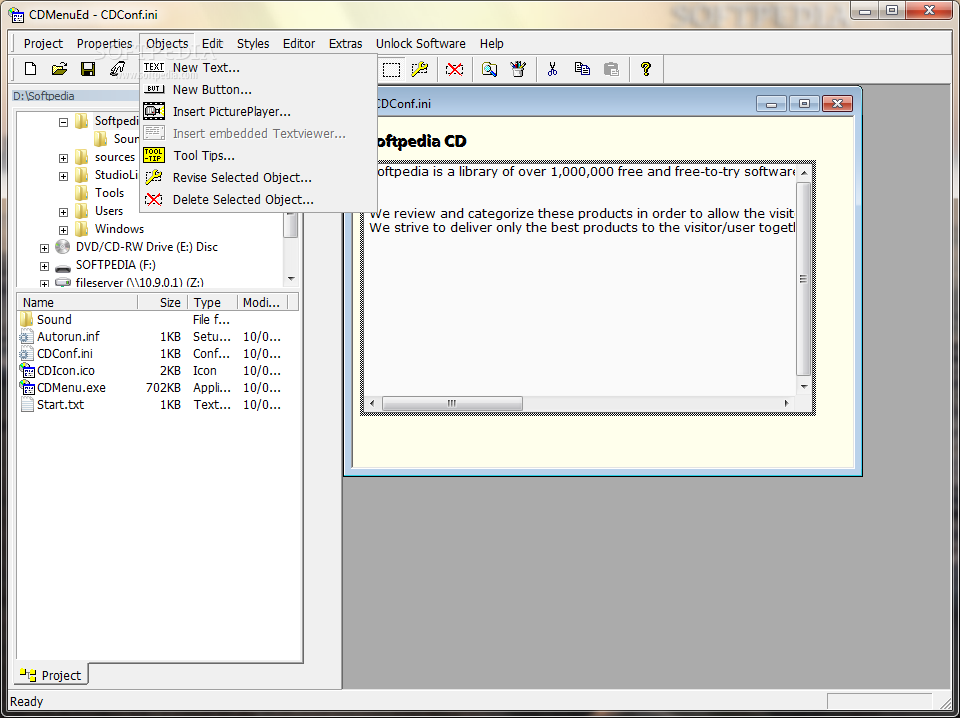Expand the sources folder tree node
Viewport: 960px width, 718px height.
(63, 159)
